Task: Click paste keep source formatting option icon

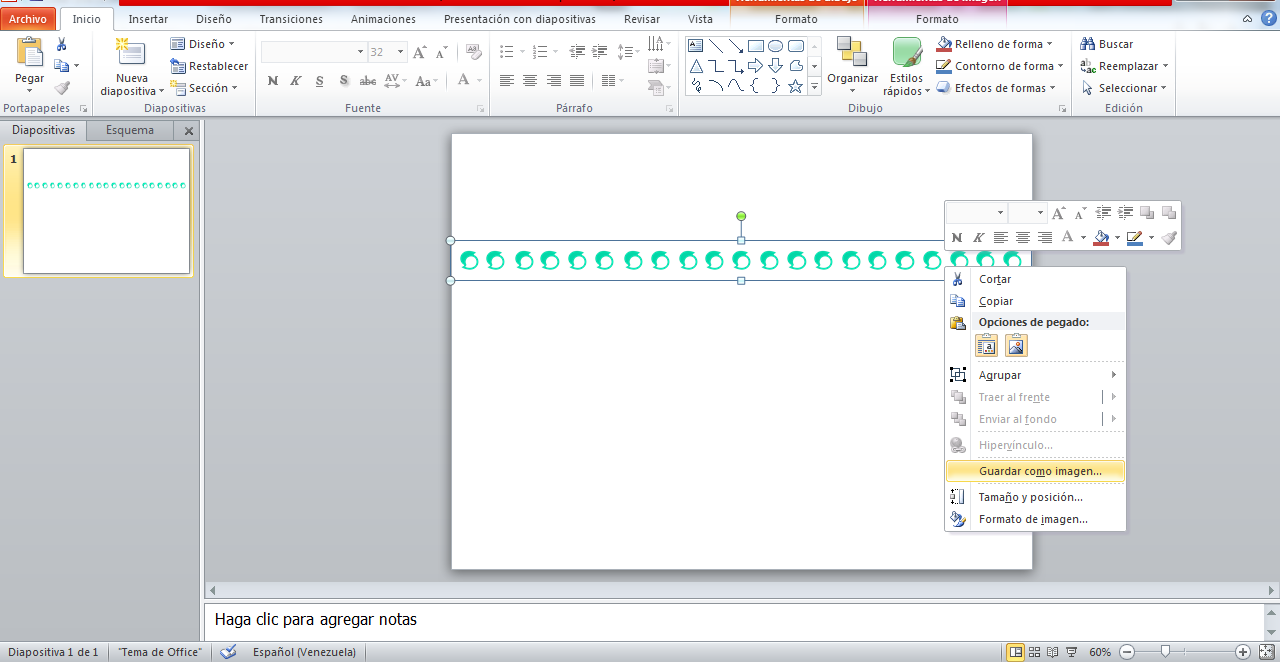Action: point(987,346)
